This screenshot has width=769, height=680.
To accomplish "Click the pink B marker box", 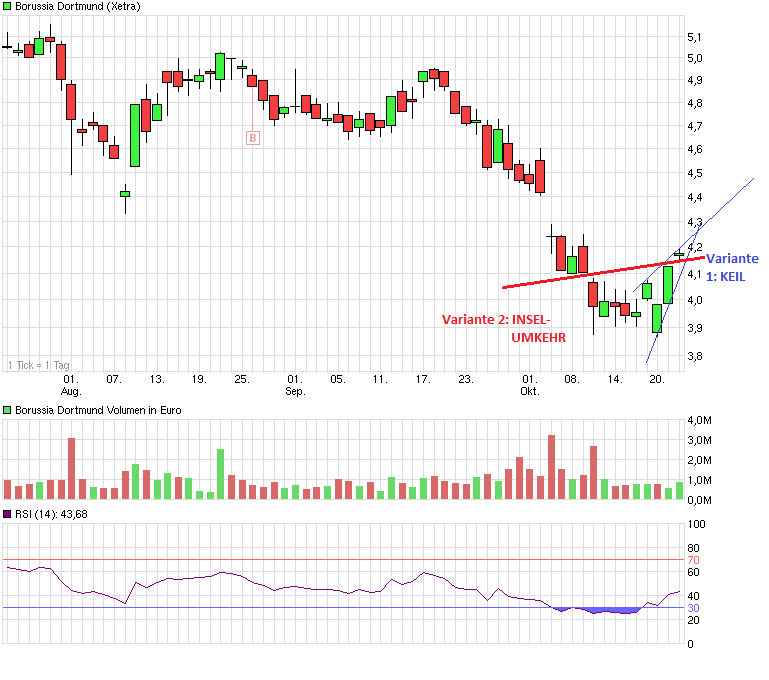I will 253,138.
